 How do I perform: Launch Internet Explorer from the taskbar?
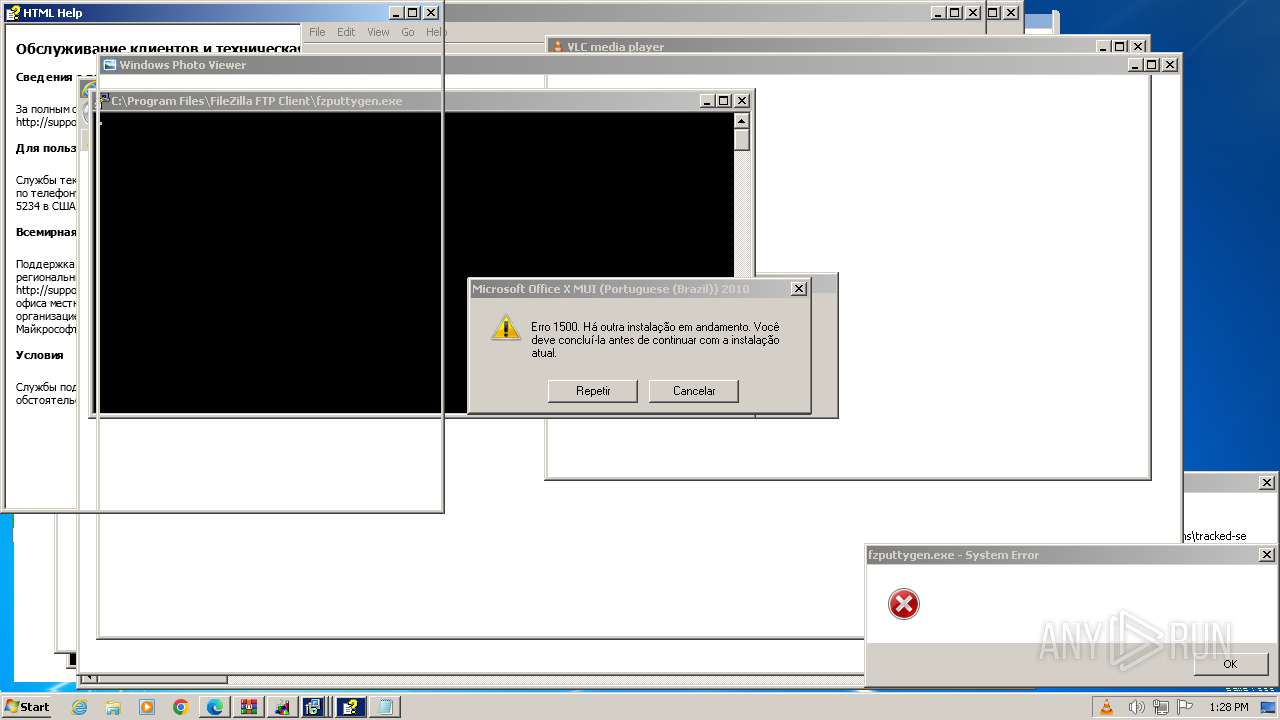point(80,707)
